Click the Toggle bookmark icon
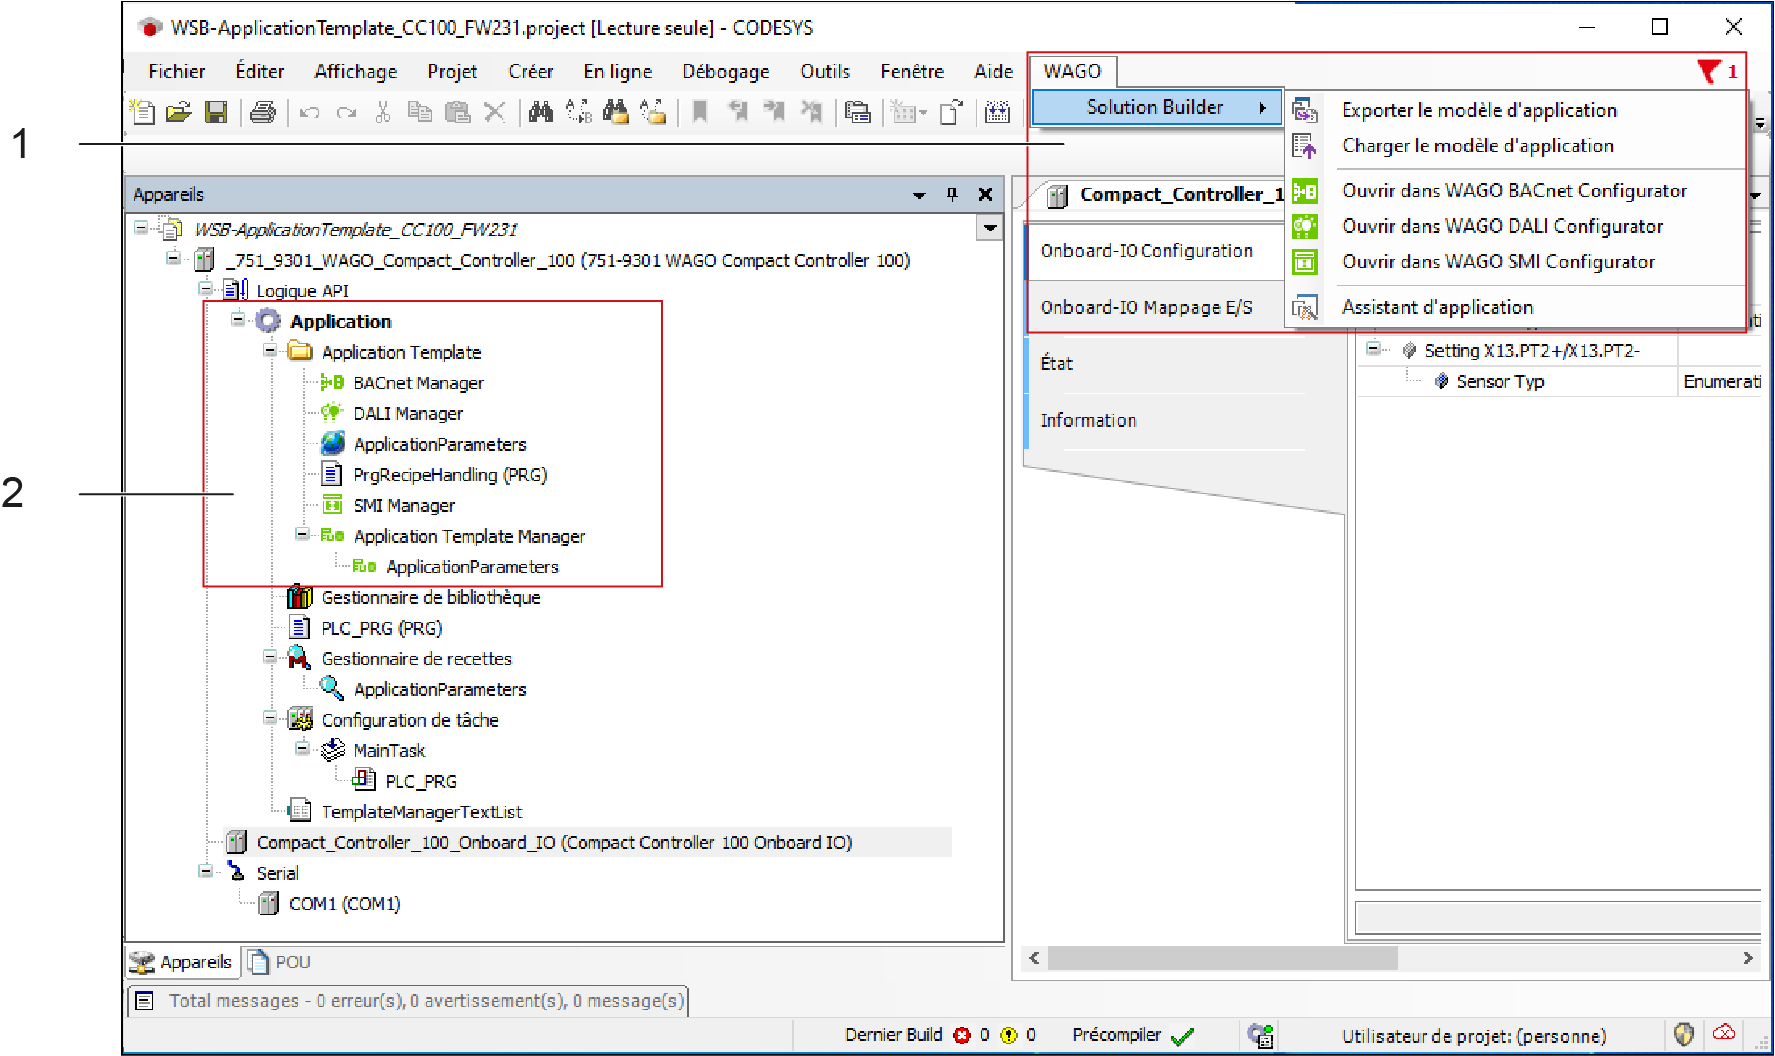The height and width of the screenshot is (1056, 1775). [700, 112]
